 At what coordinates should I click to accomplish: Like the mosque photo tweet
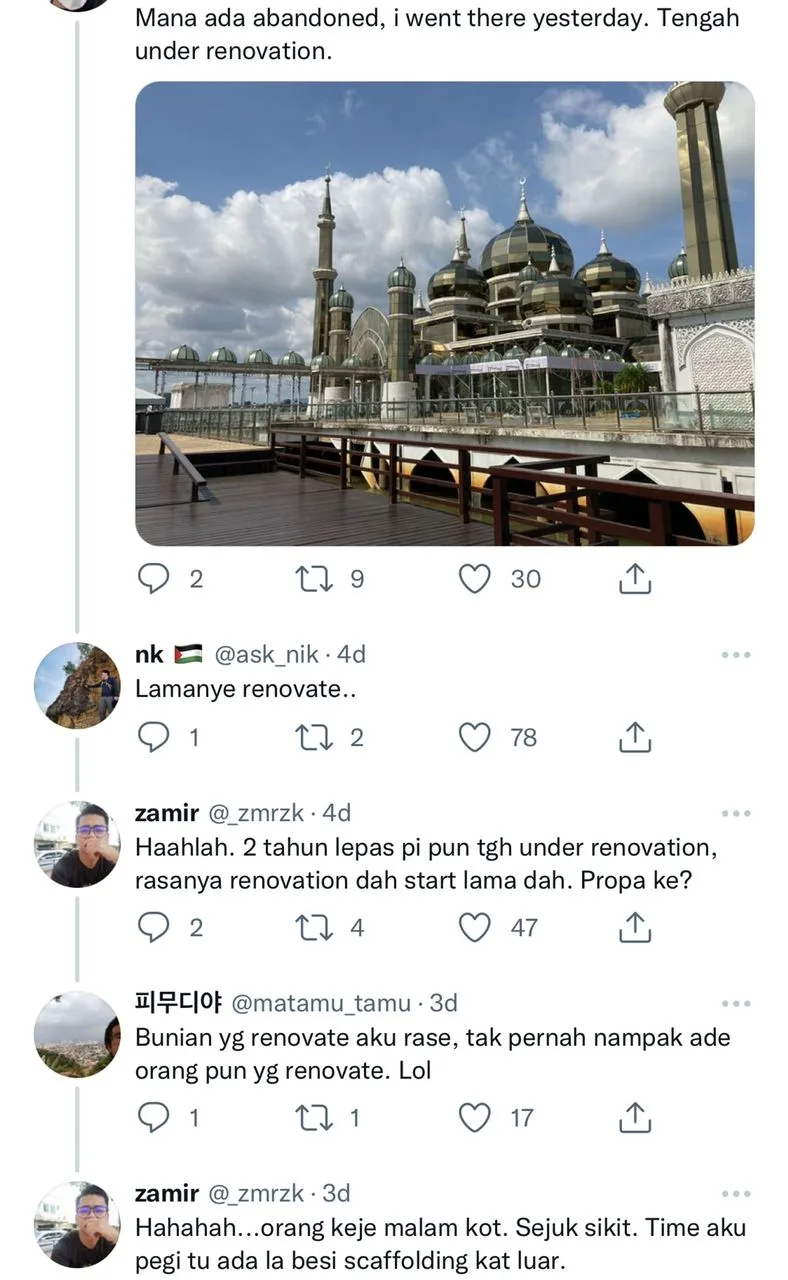click(475, 578)
